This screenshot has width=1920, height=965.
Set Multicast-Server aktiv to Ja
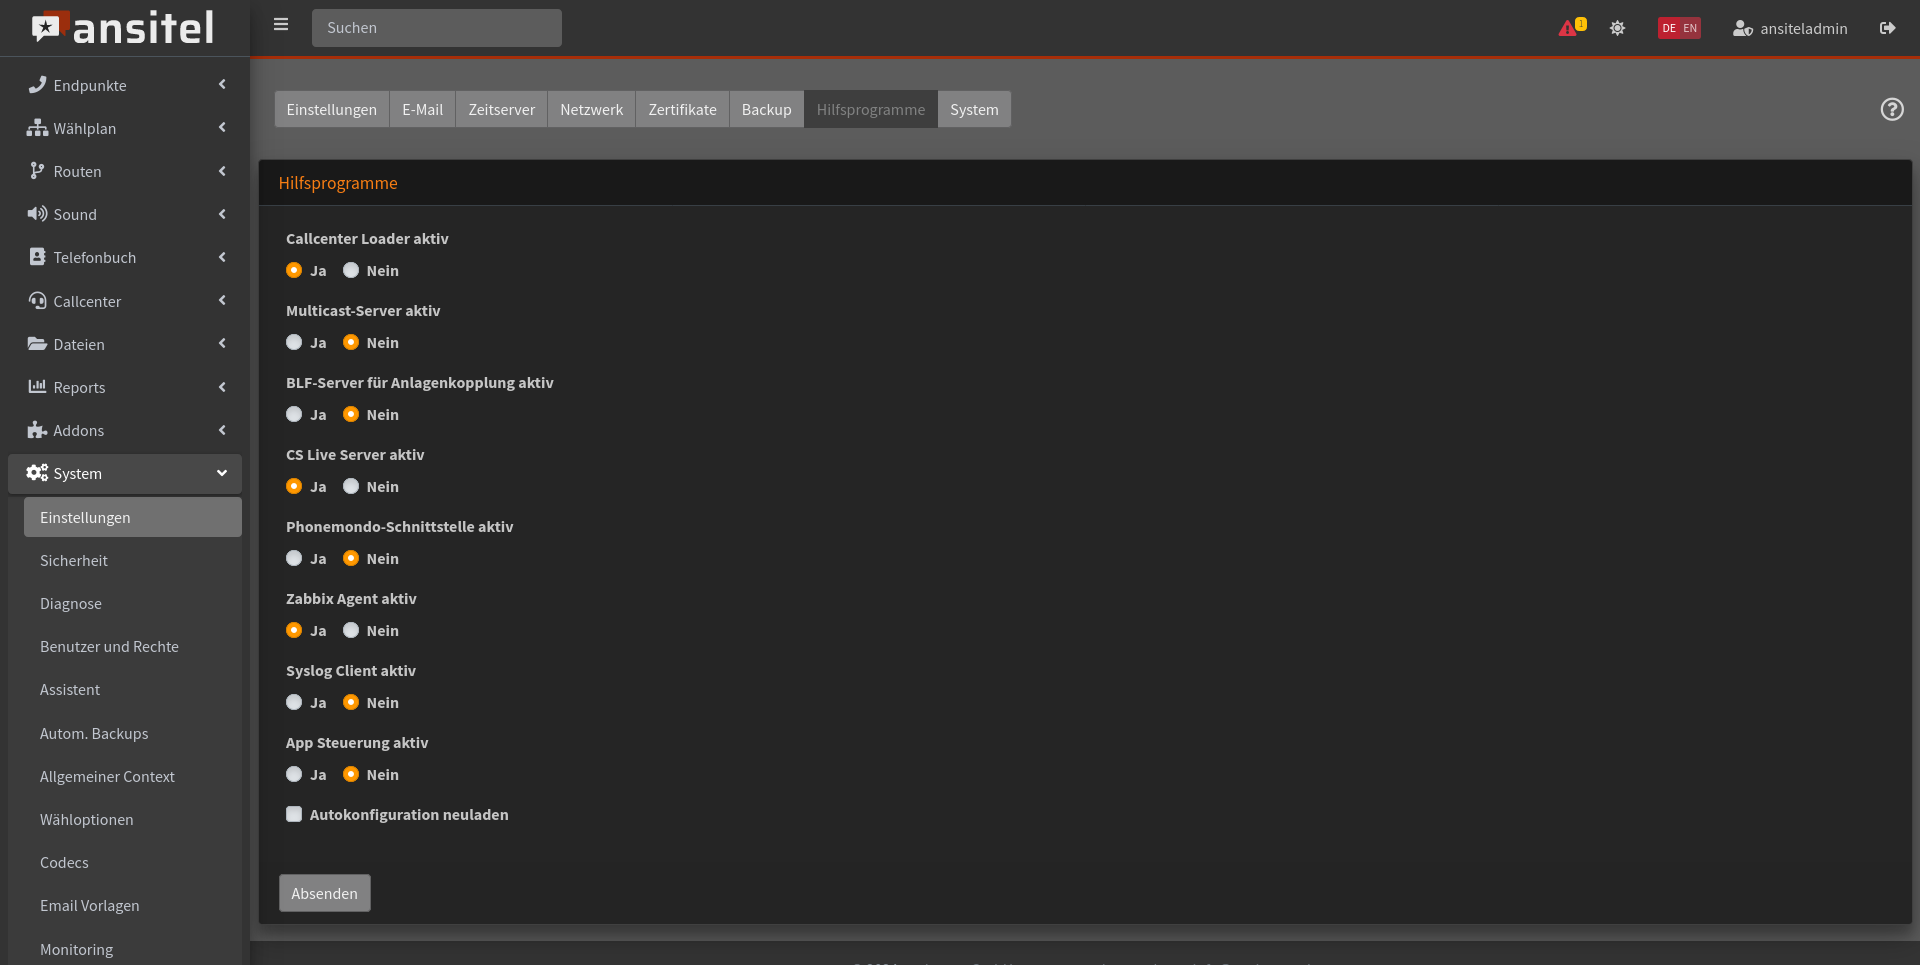point(294,342)
